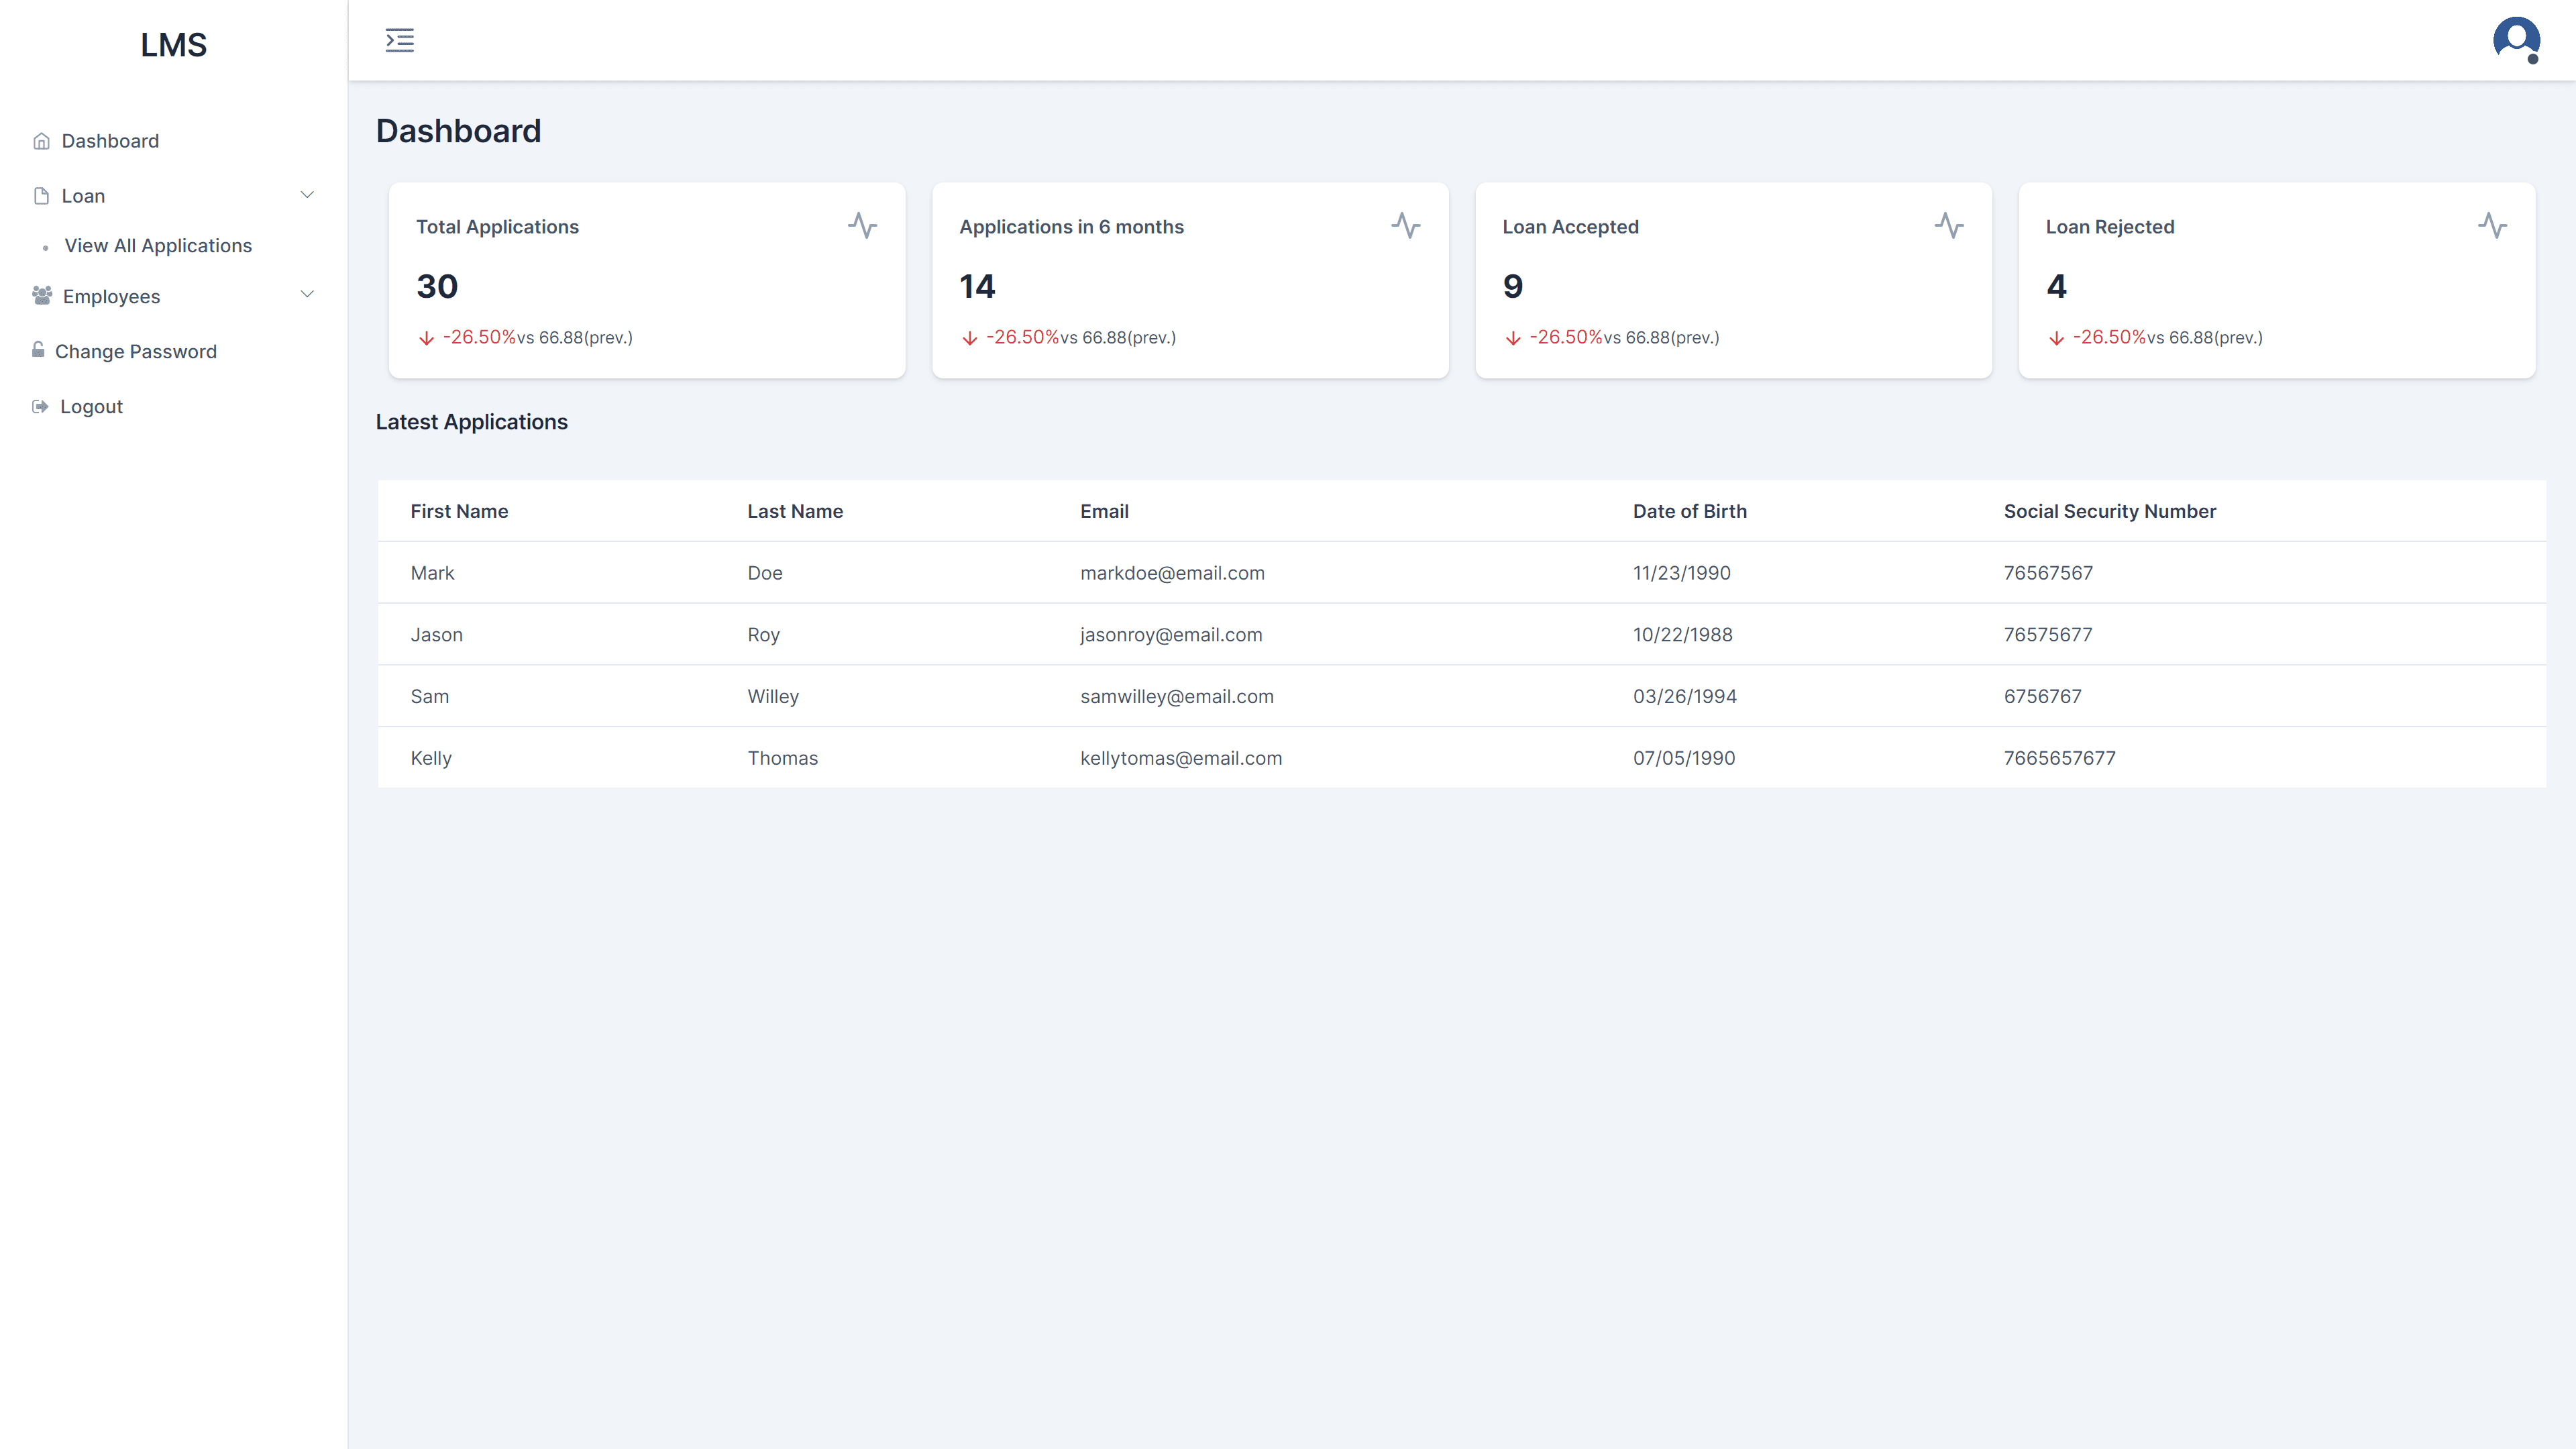Screen dimensions: 2576x1449
Task: Click the Logout exit icon
Action: [x=40, y=406]
